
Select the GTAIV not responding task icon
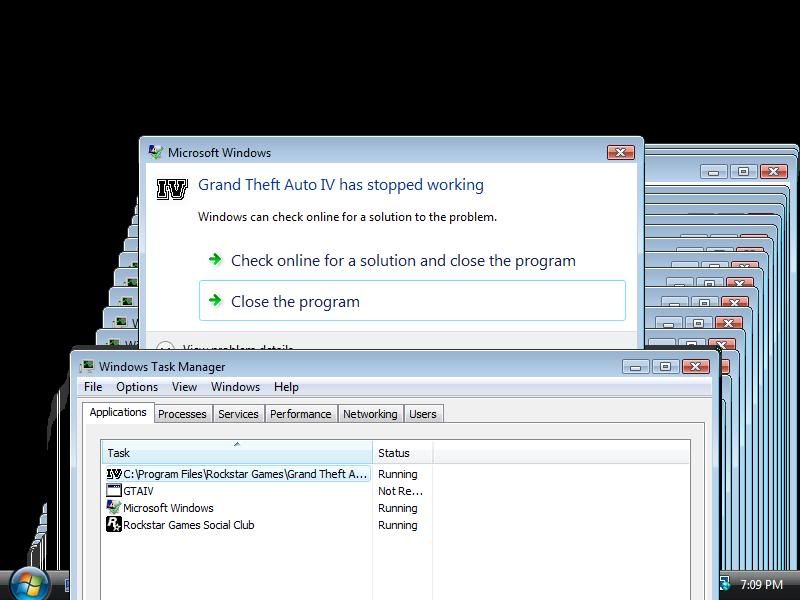coord(114,491)
